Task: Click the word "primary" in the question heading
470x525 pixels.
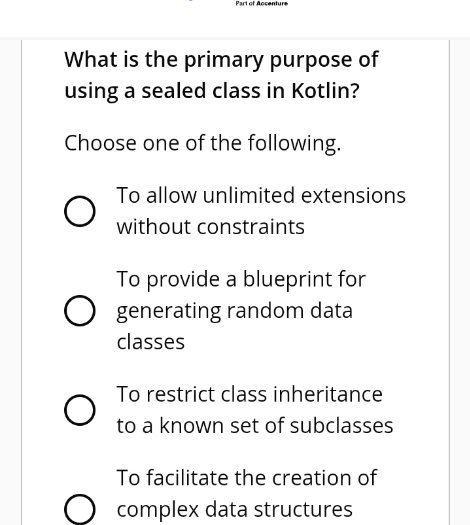Action: pyautogui.click(x=224, y=61)
